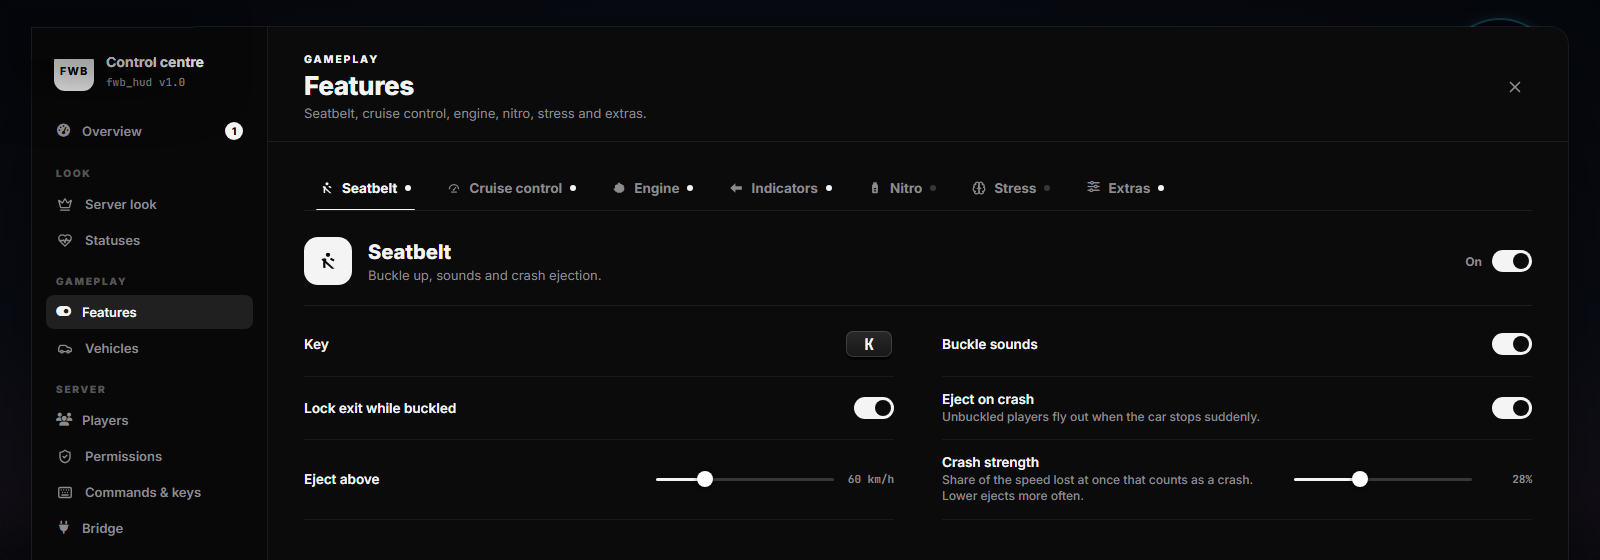Open the Vehicles page
Image resolution: width=1600 pixels, height=560 pixels.
(149, 348)
